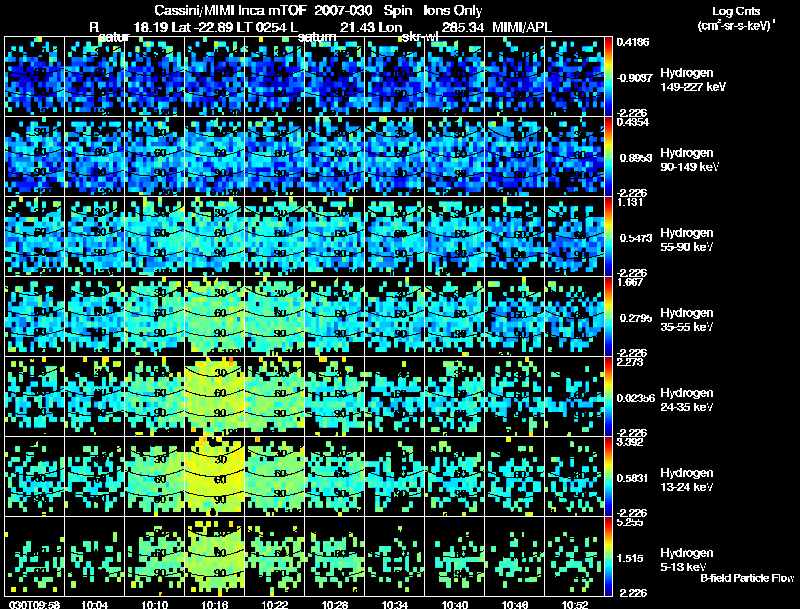Click the 'Hydrogen 13-24 keV' row label
800x609 pixels.
[x=687, y=480]
